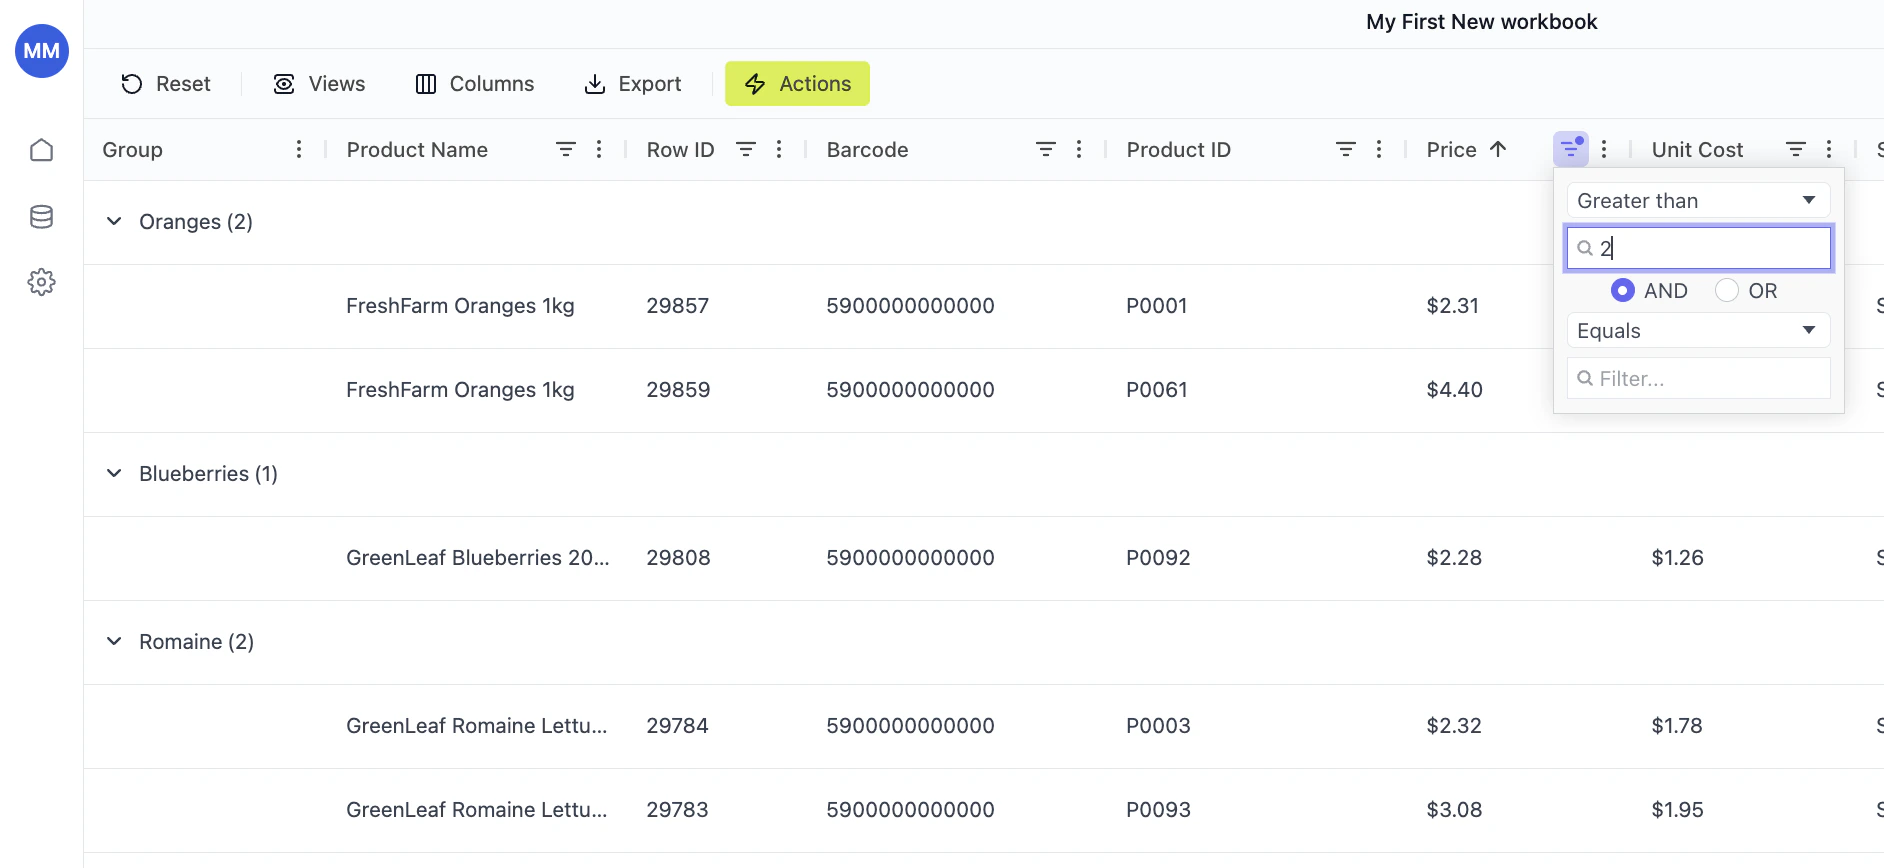Open the Home icon in sidebar
This screenshot has height=868, width=1884.
tap(42, 150)
